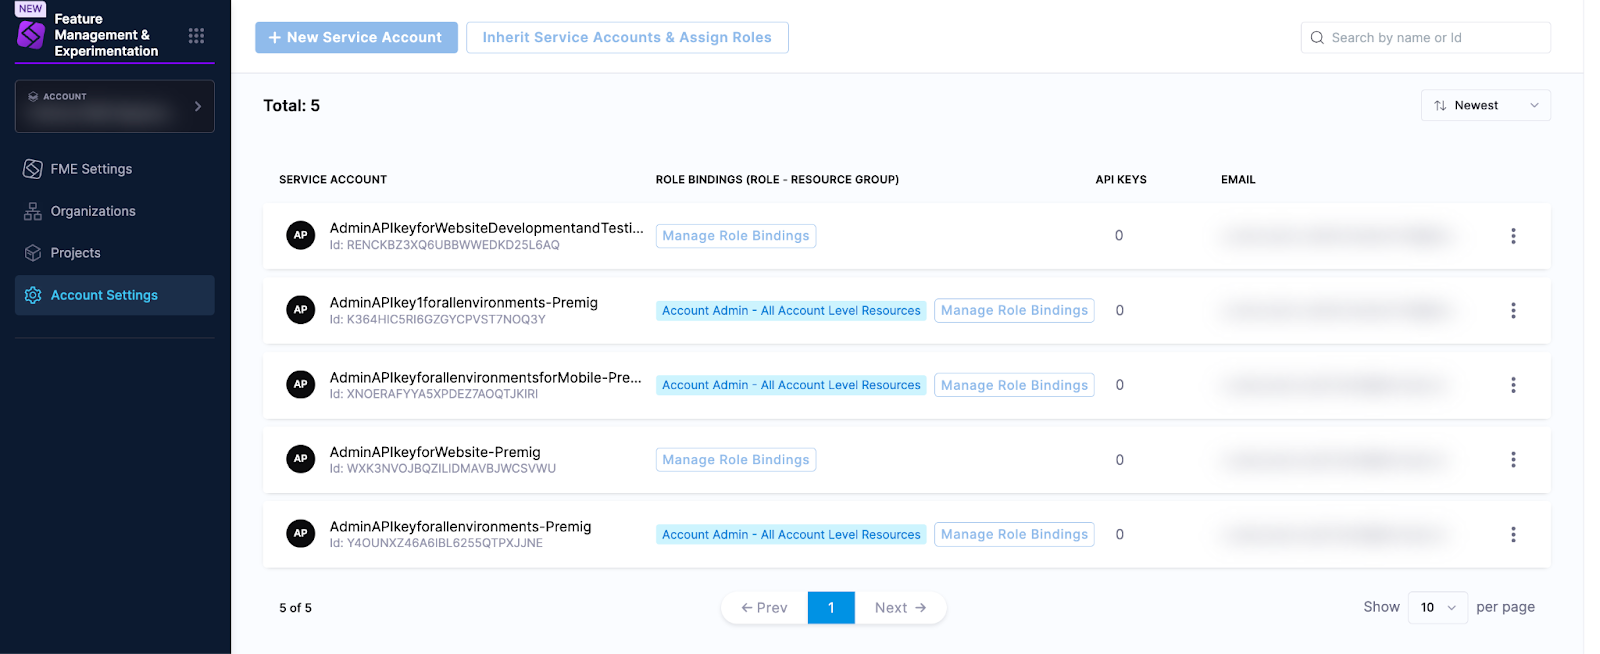Open the app switcher grid icon
The width and height of the screenshot is (1600, 654).
point(196,36)
